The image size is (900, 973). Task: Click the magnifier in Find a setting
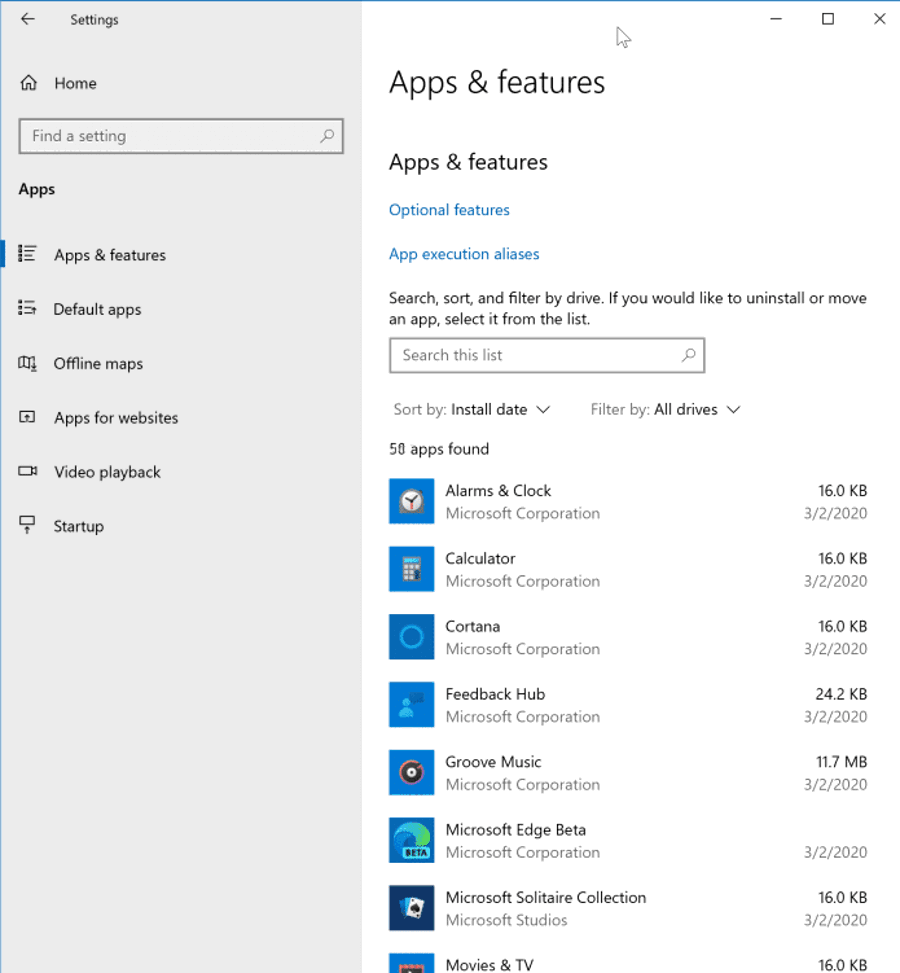(x=327, y=136)
